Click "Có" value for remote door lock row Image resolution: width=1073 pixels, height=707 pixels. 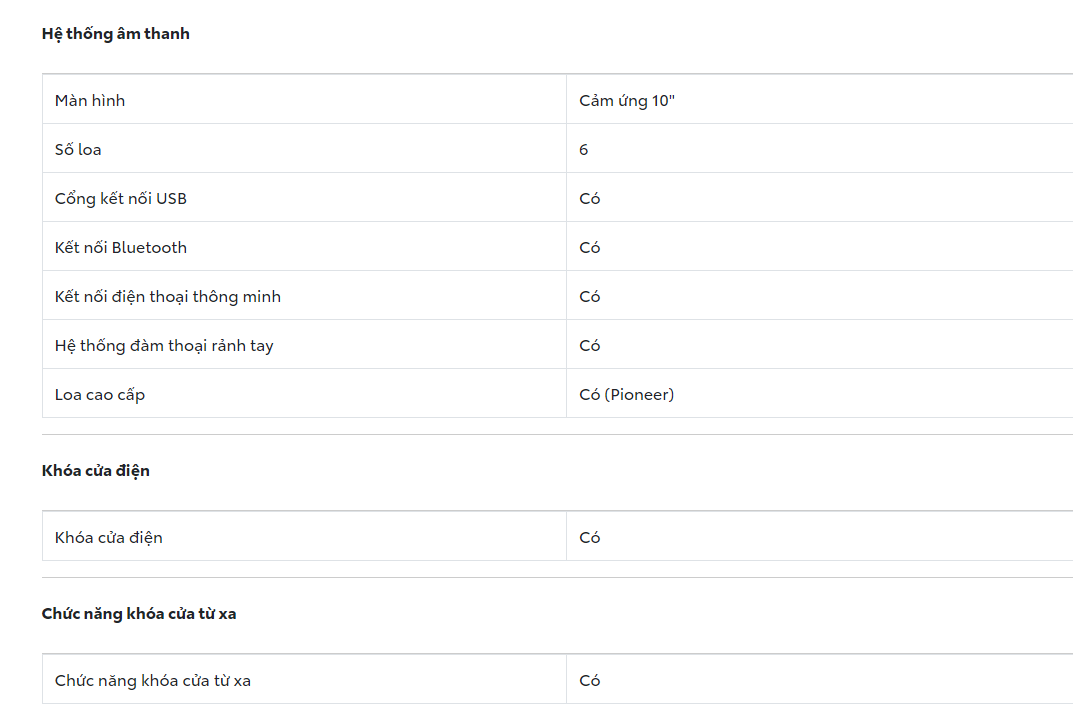[590, 680]
